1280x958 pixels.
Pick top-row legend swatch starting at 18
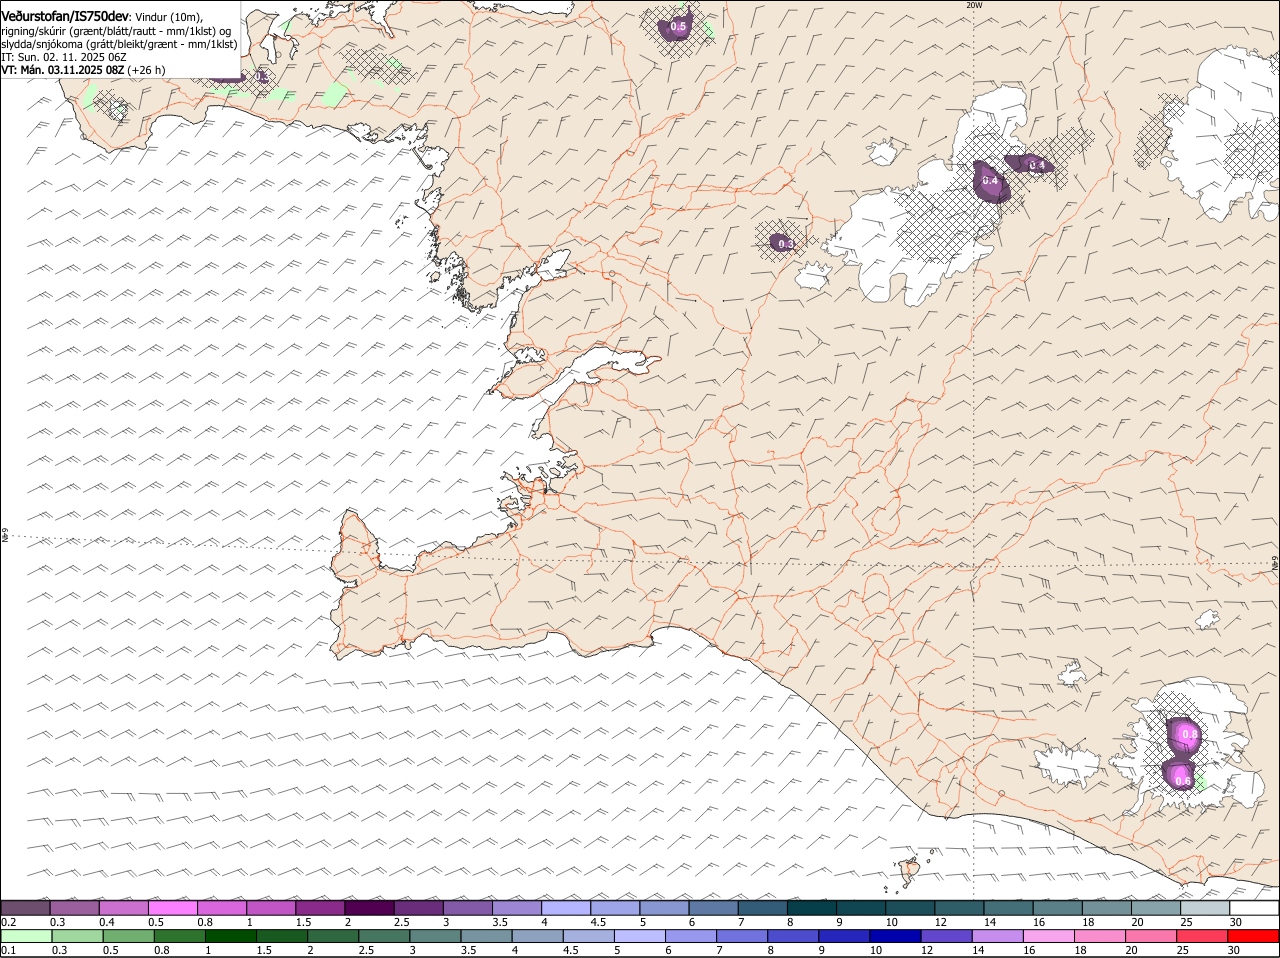(x=1107, y=908)
